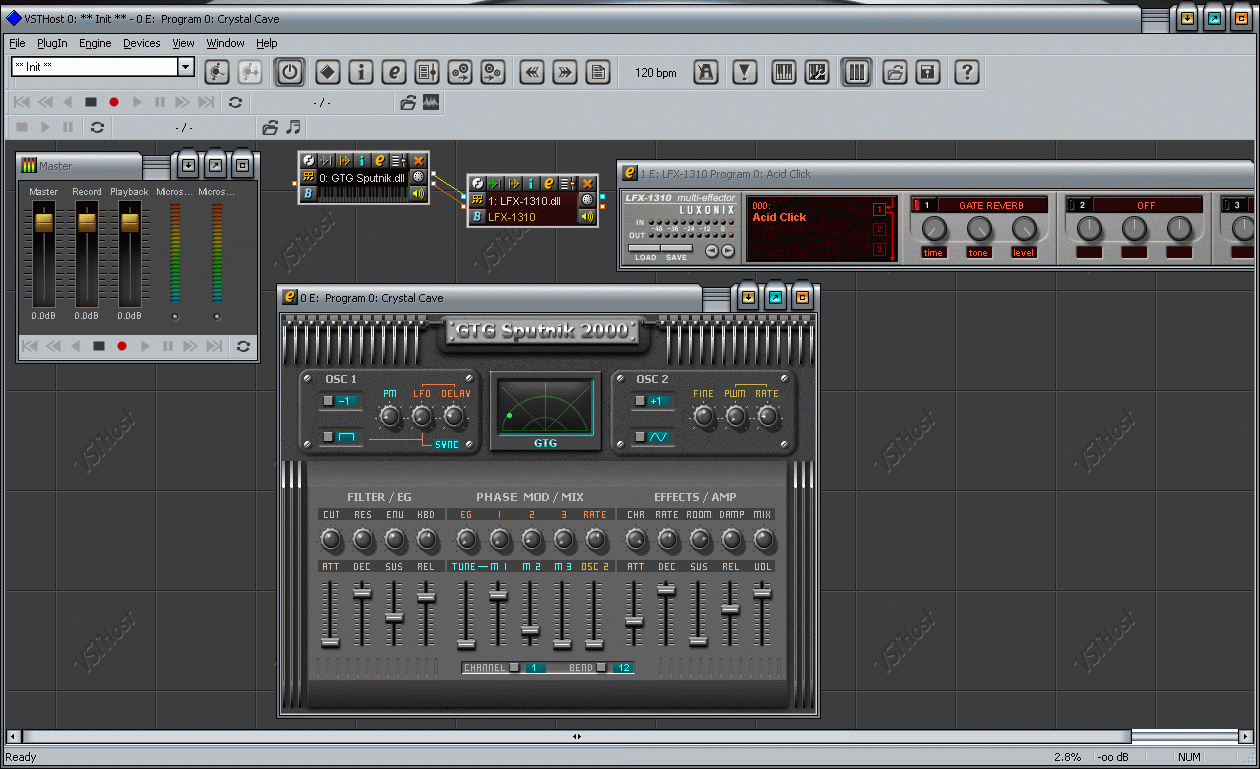Click the Playback level fader
The width and height of the screenshot is (1260, 769).
click(129, 221)
